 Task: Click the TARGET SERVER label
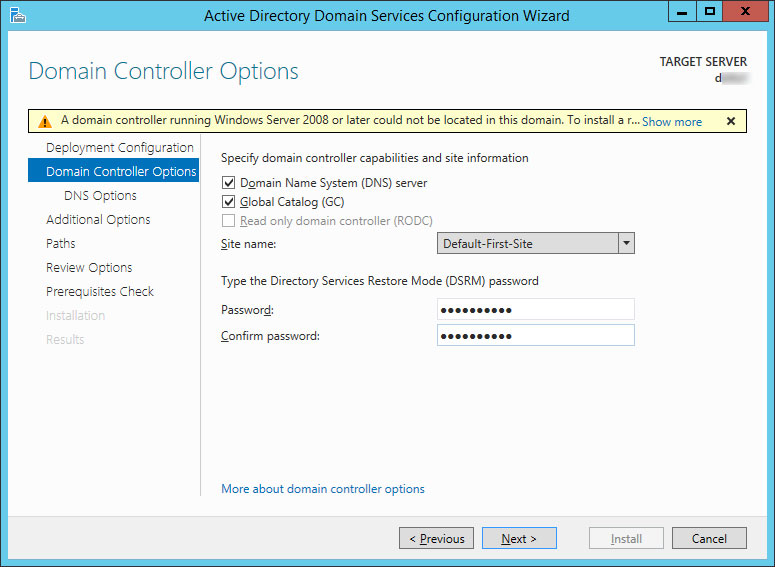coord(703,62)
